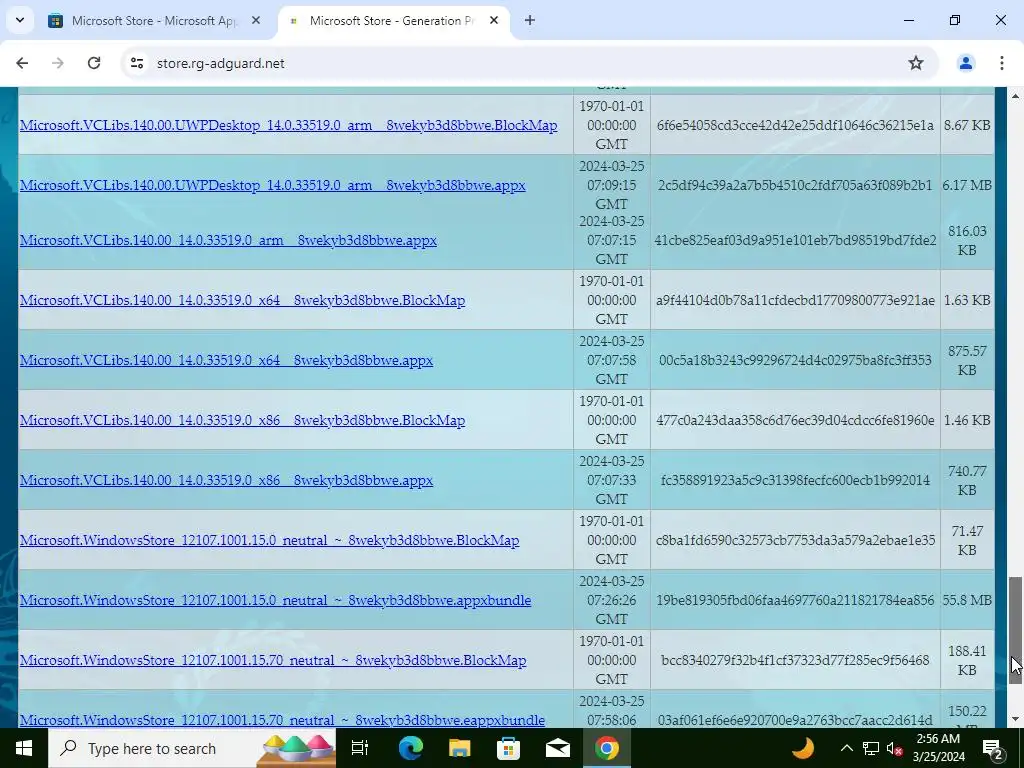Download WindowsStore 12107.1001.15.0 appxbundle link
The width and height of the screenshot is (1024, 768).
275,600
